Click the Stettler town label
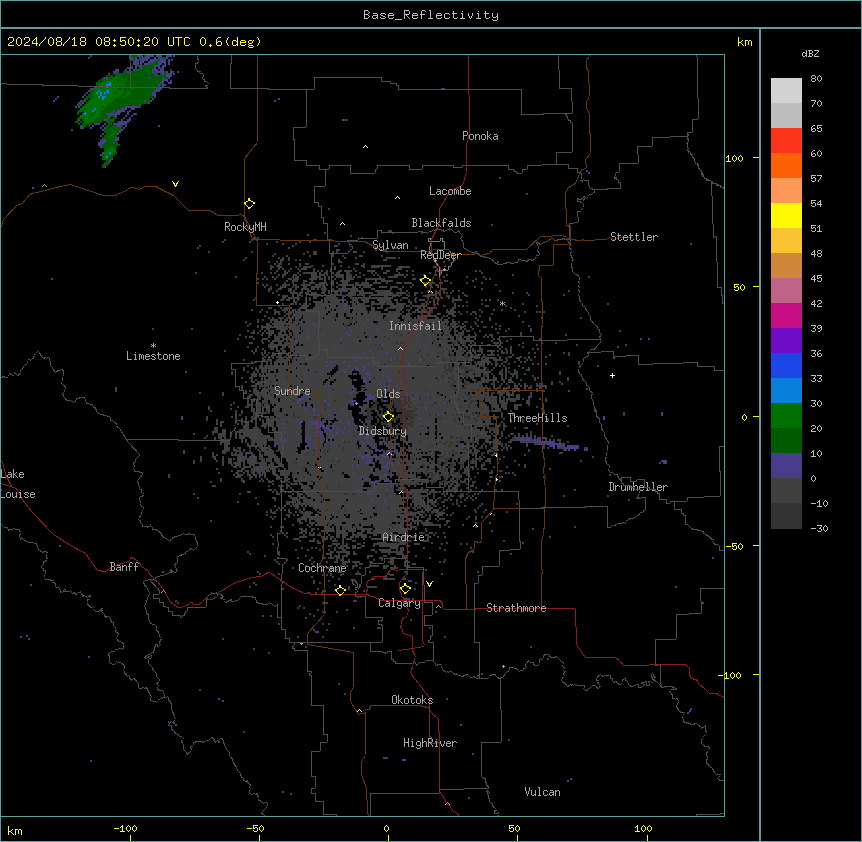The image size is (862, 842). (x=634, y=237)
